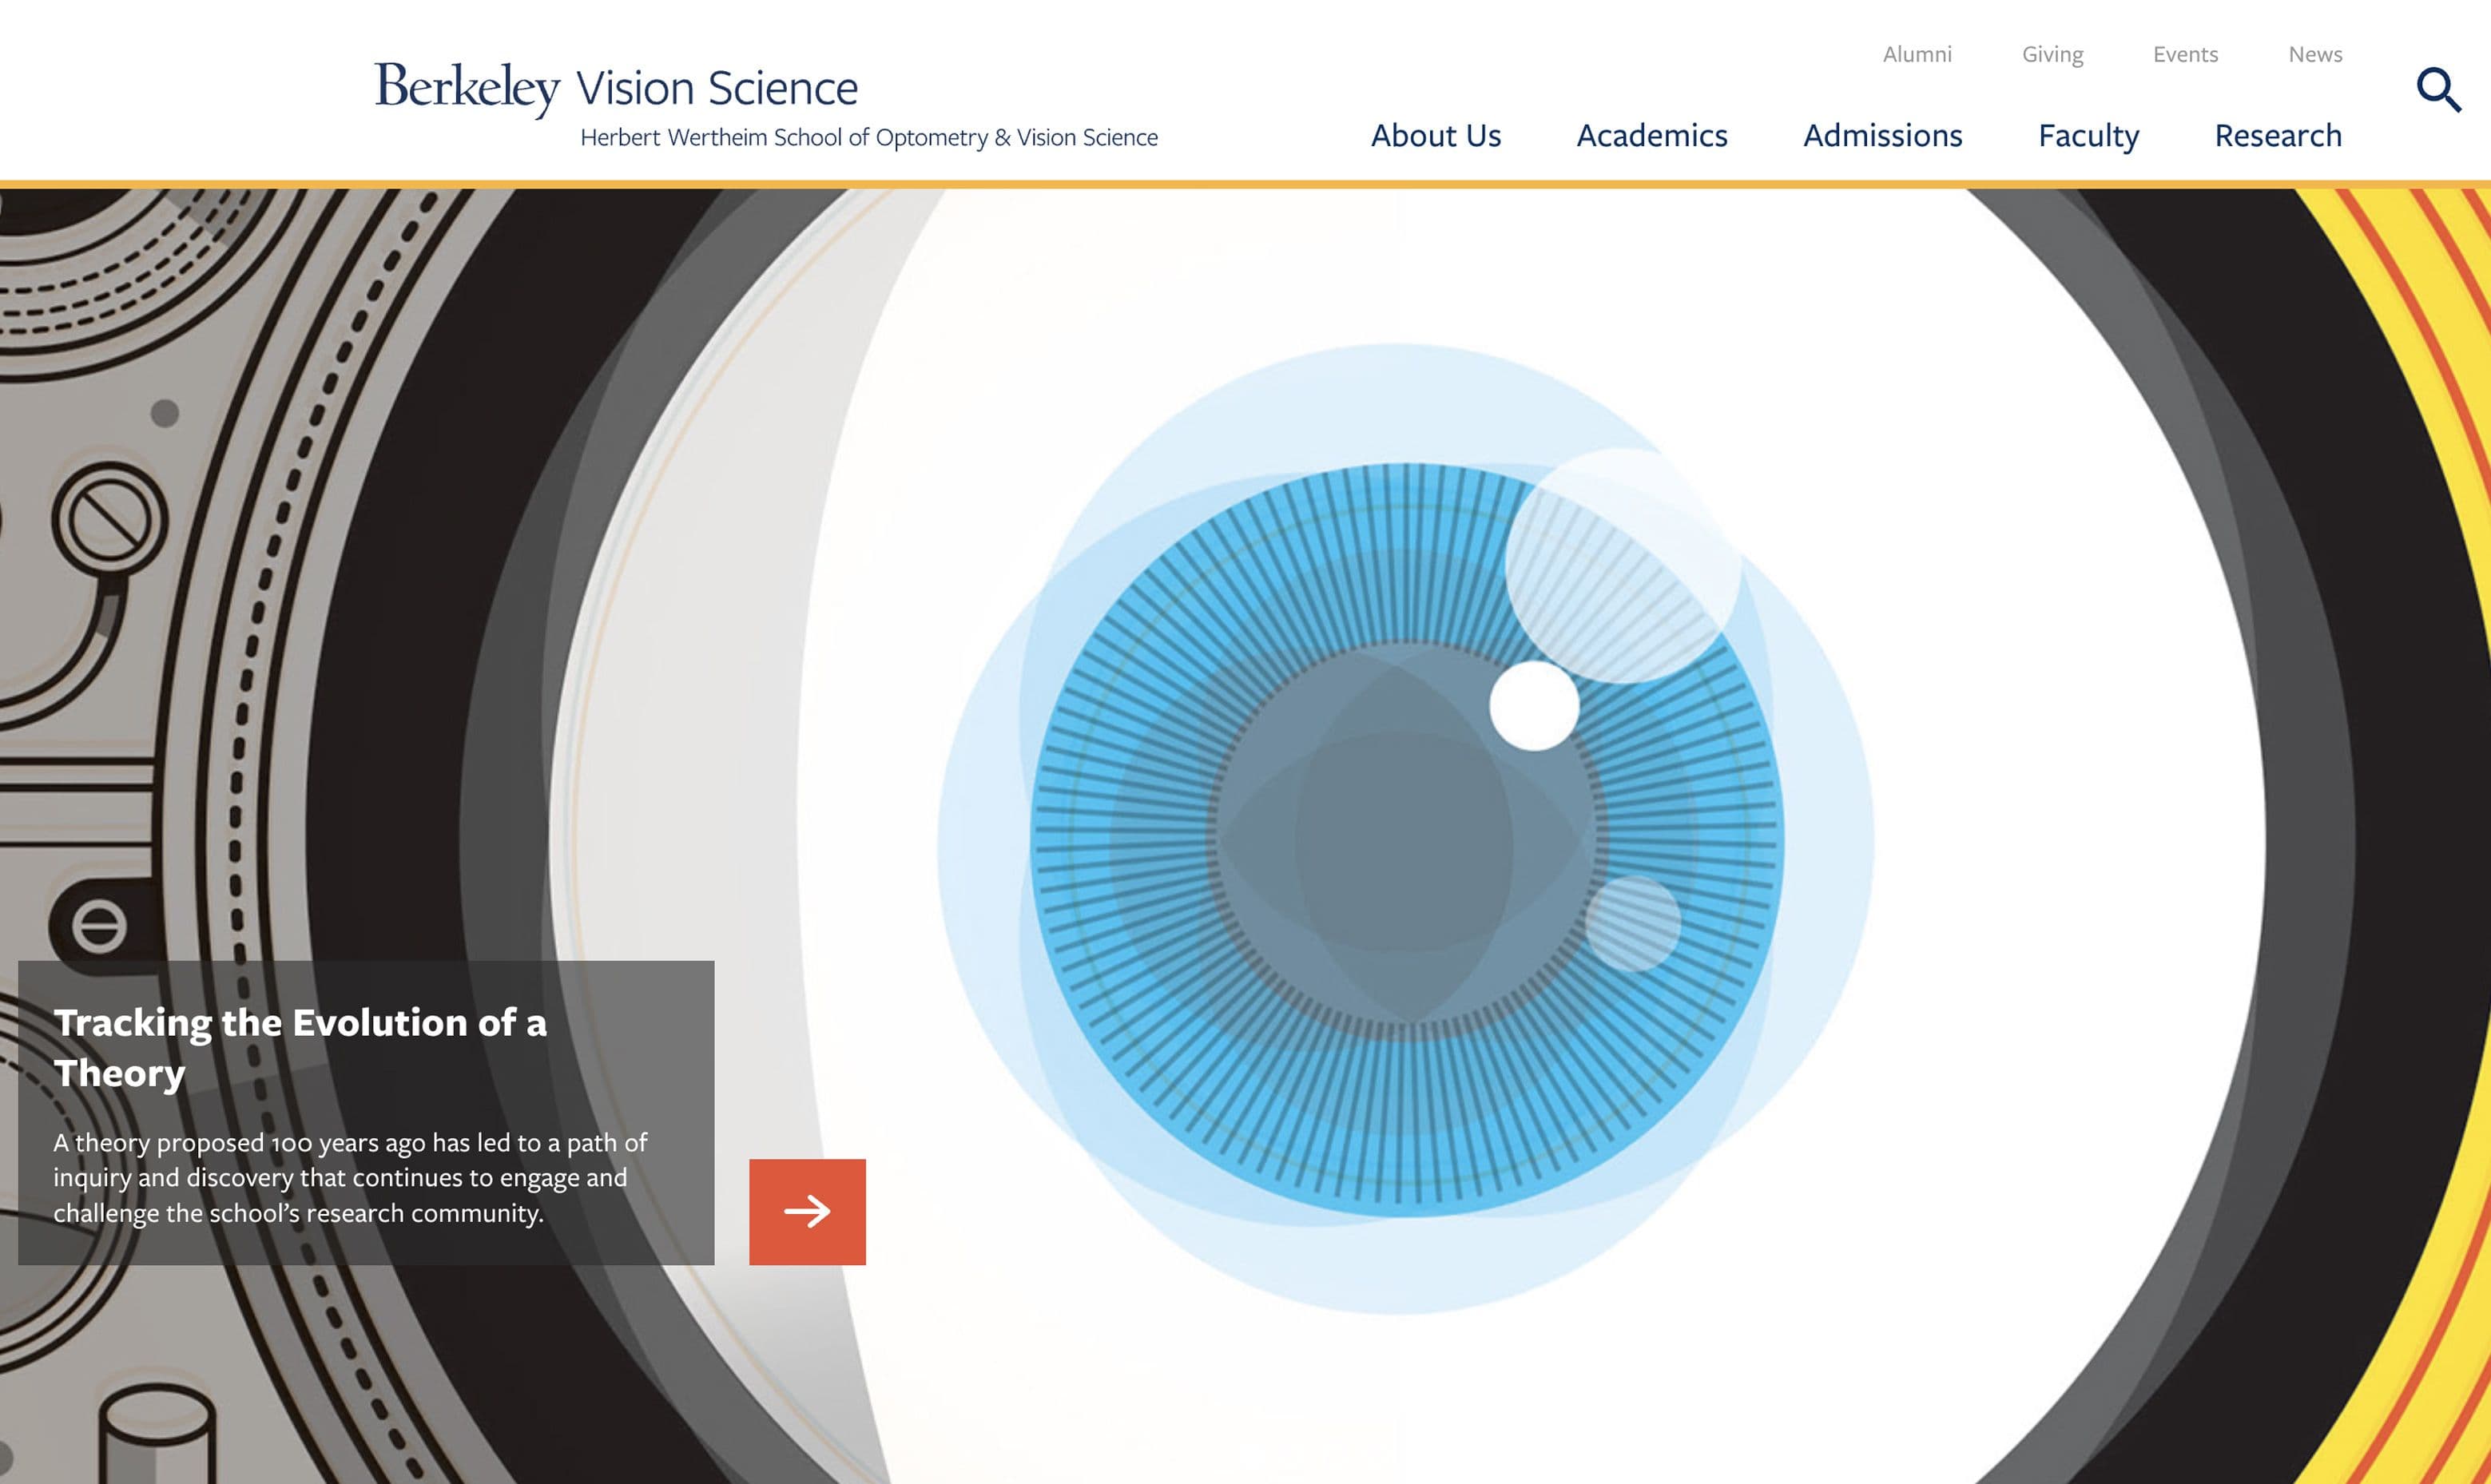Viewport: 2491px width, 1484px height.
Task: Click the white highlight dot on the eye
Action: coord(1533,705)
